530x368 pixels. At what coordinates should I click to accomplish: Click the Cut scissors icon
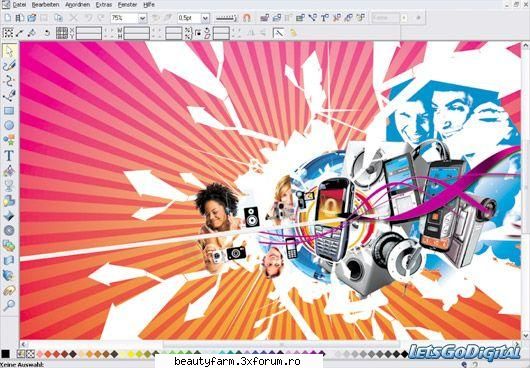(73, 18)
